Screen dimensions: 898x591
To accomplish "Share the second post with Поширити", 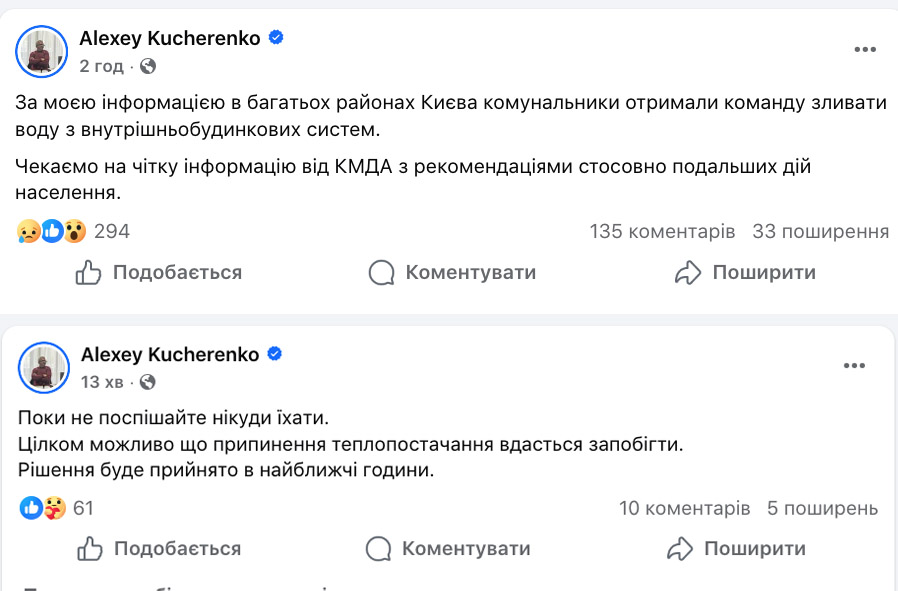I will [x=736, y=548].
